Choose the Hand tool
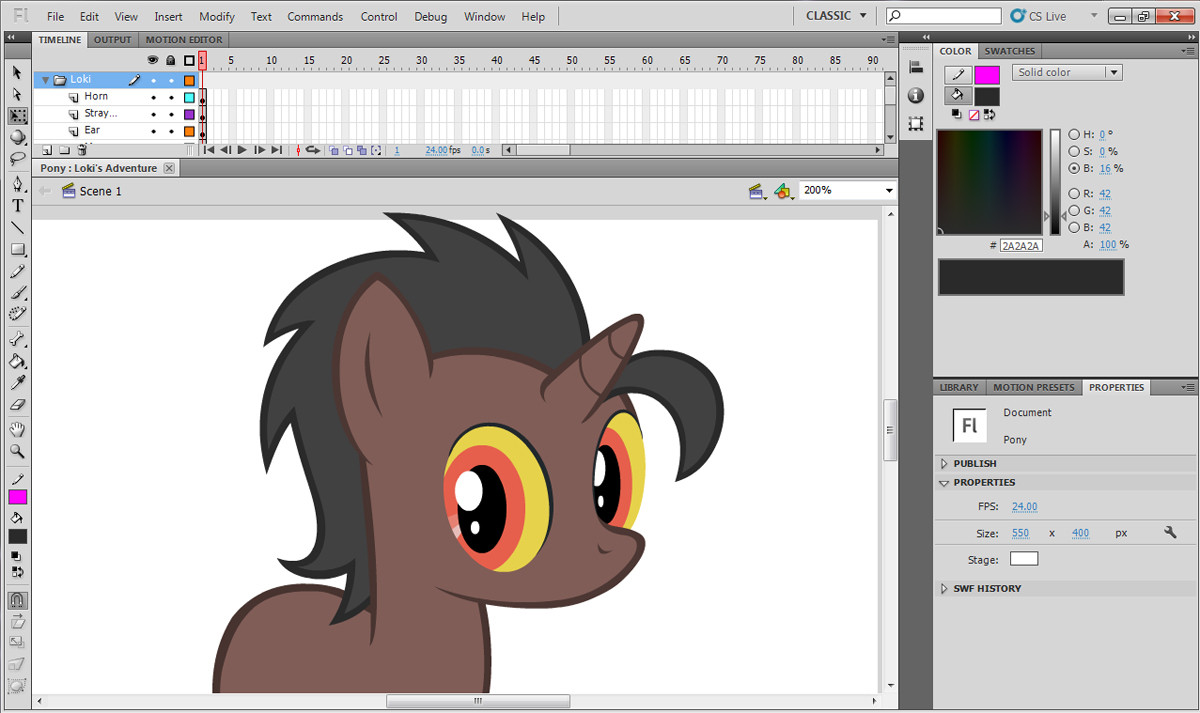The height and width of the screenshot is (713, 1200). [17, 430]
